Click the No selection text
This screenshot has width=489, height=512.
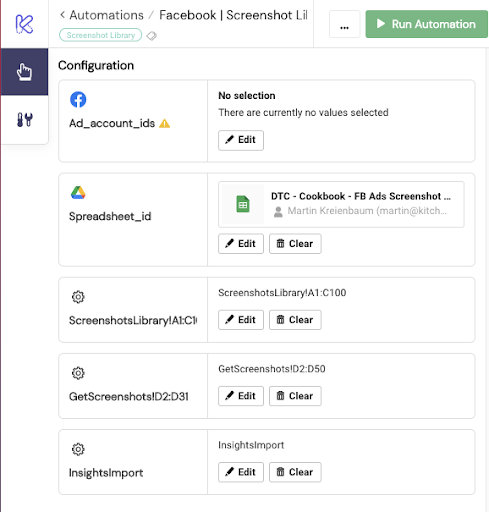(x=247, y=96)
